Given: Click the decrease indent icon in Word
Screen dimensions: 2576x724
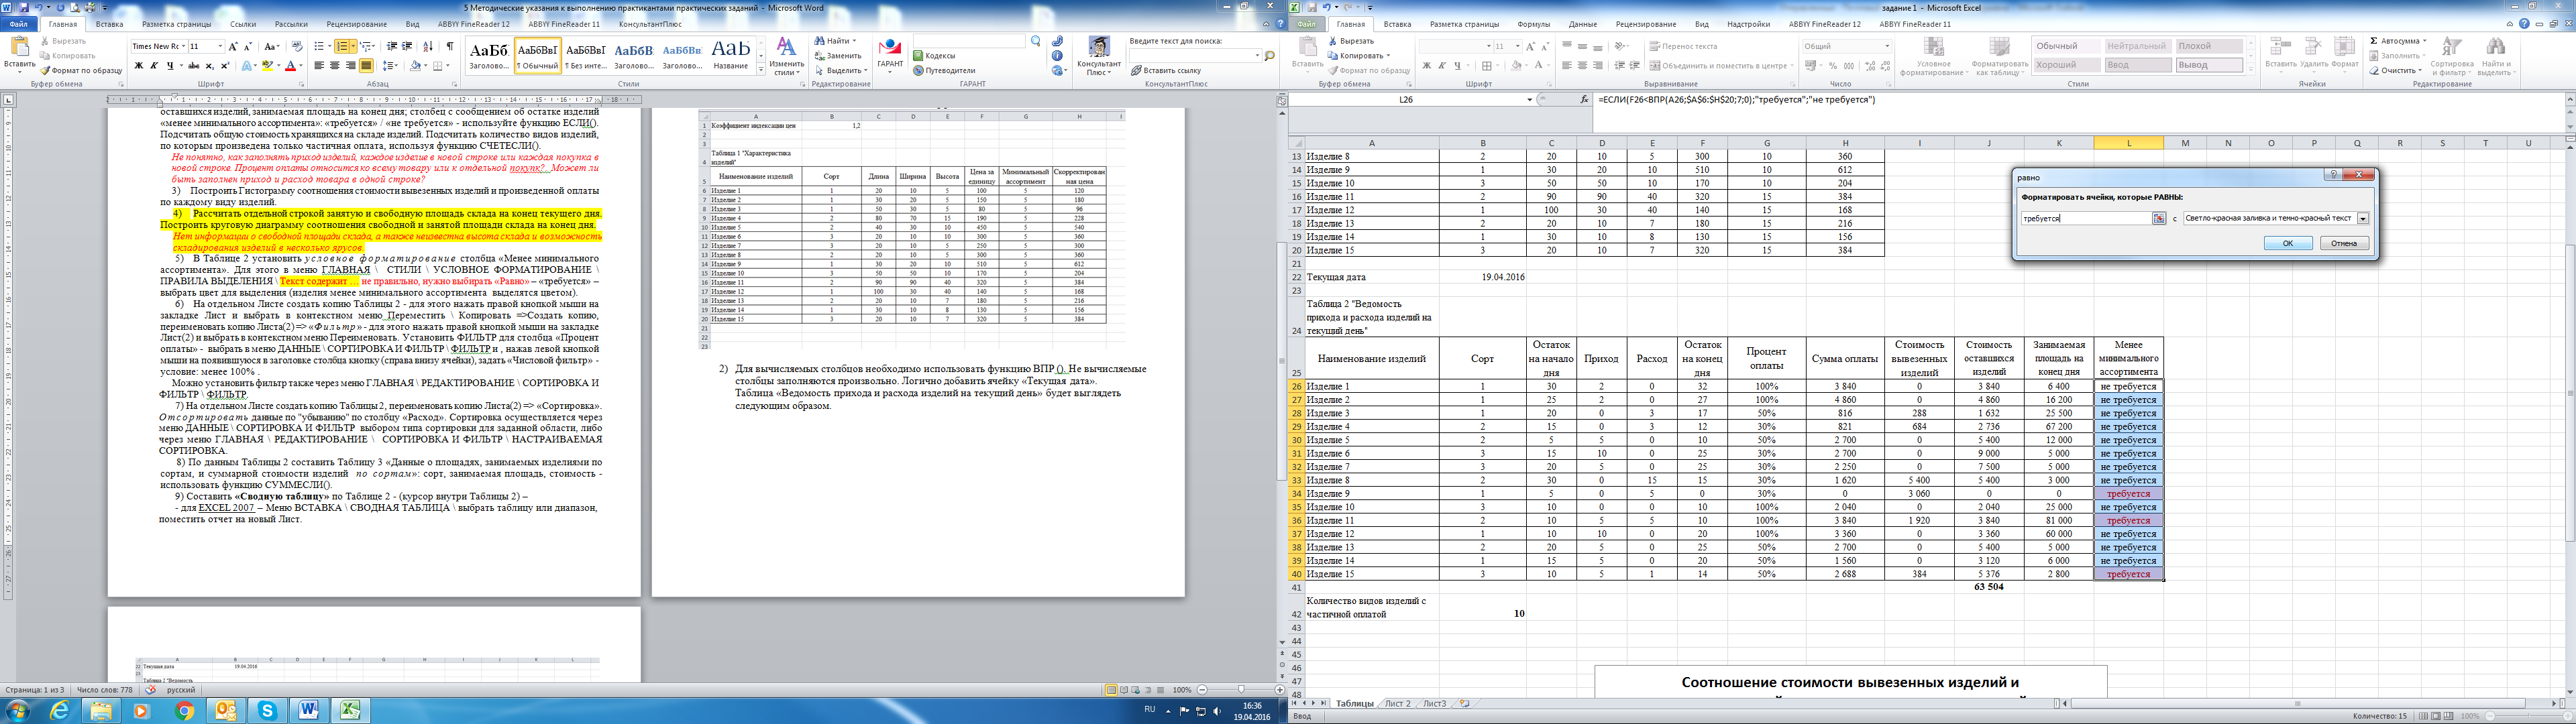Looking at the screenshot, I should (x=392, y=46).
